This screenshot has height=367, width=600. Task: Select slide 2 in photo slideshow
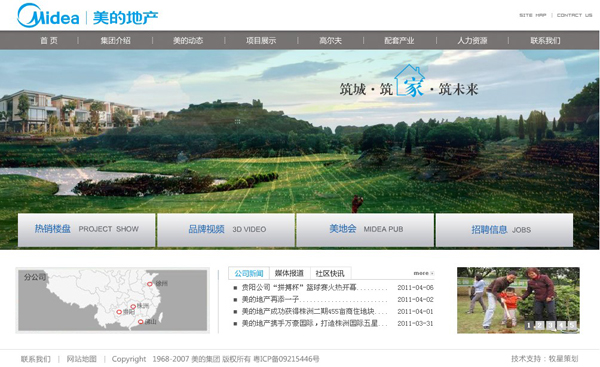point(540,325)
